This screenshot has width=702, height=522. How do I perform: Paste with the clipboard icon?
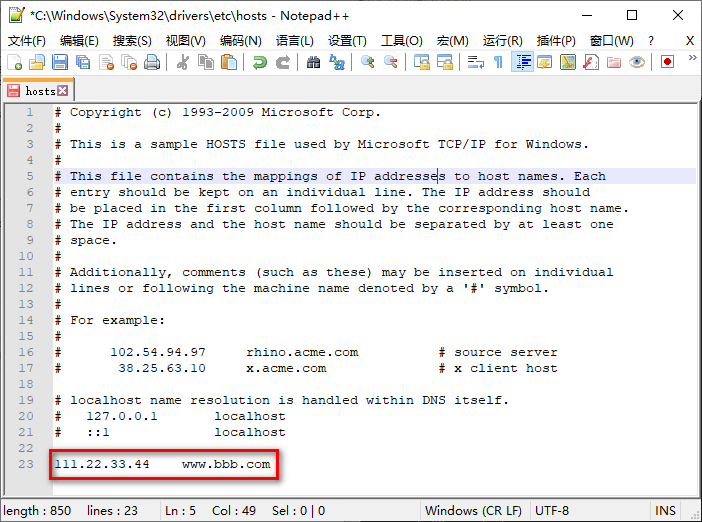[x=229, y=62]
